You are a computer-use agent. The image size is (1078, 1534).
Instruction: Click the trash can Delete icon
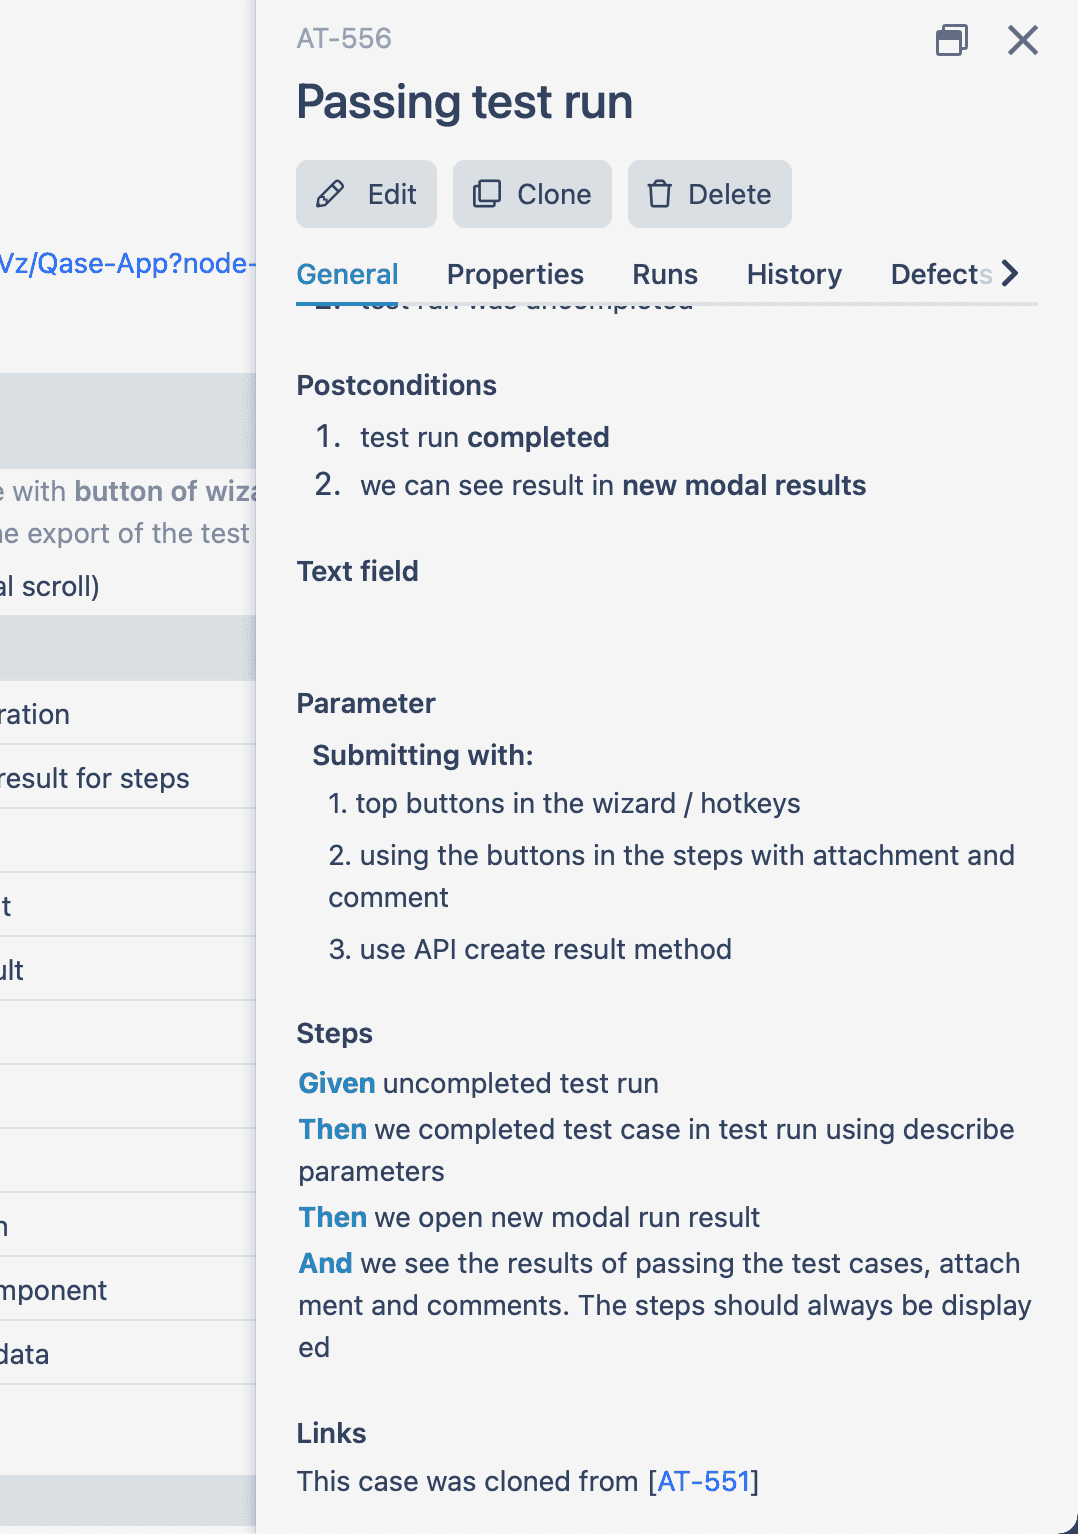pyautogui.click(x=659, y=194)
